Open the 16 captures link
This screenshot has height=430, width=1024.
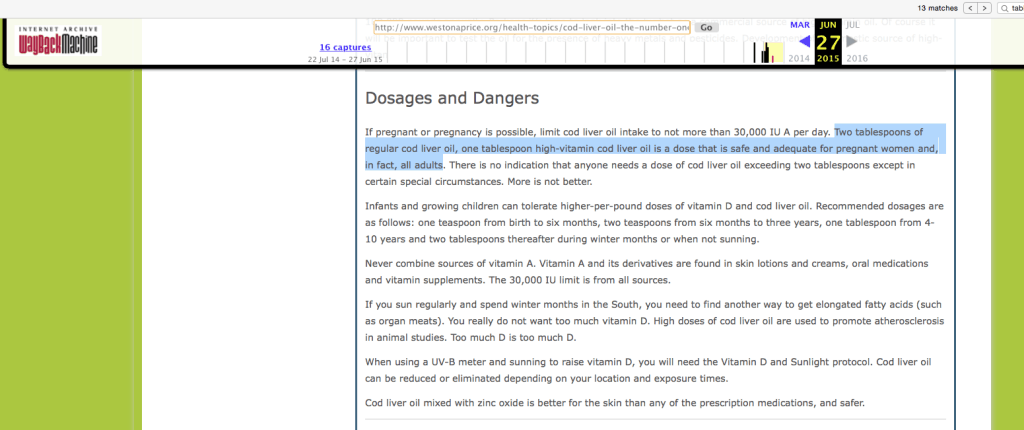pos(344,47)
